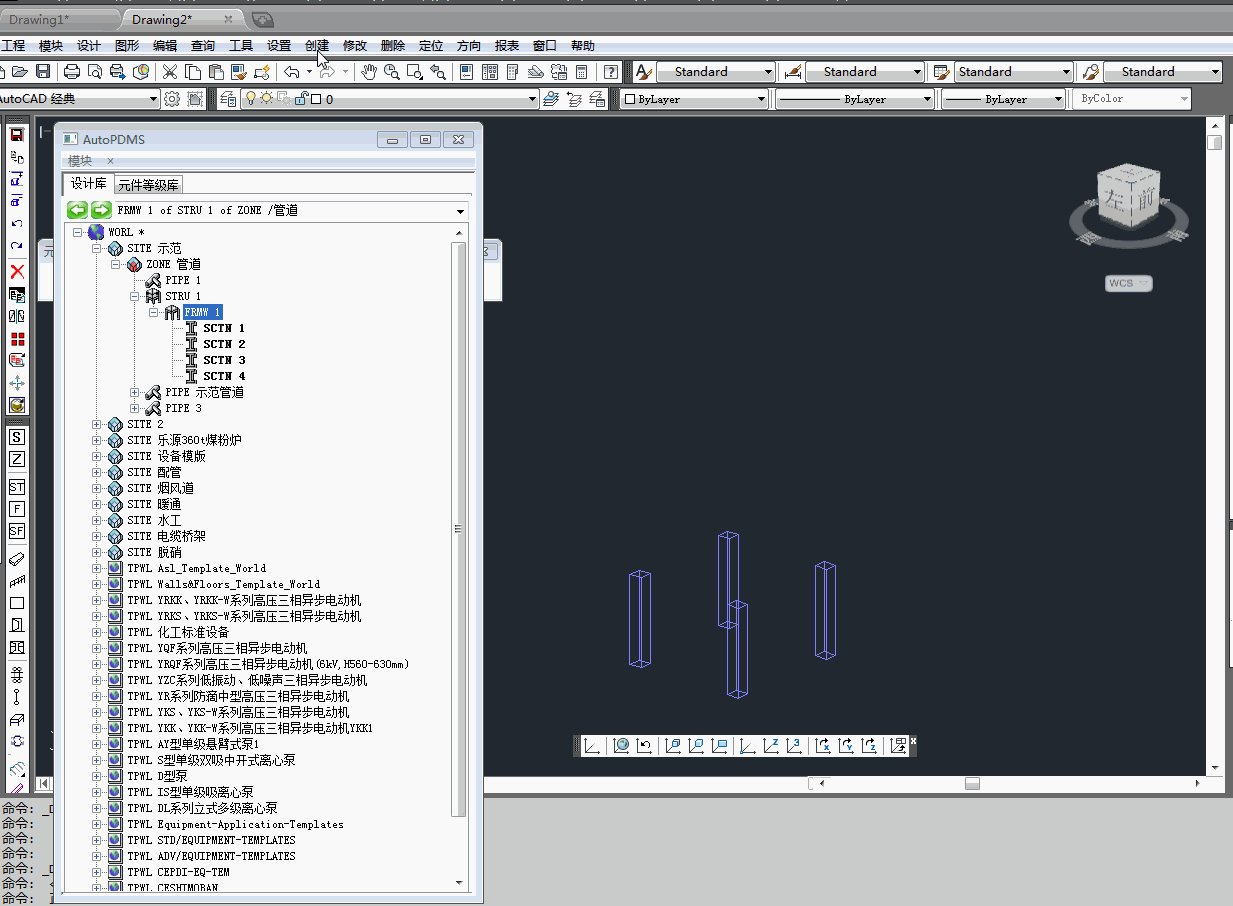Click the Zoom Realtime magnifier icon
Image resolution: width=1233 pixels, height=906 pixels.
tap(391, 72)
